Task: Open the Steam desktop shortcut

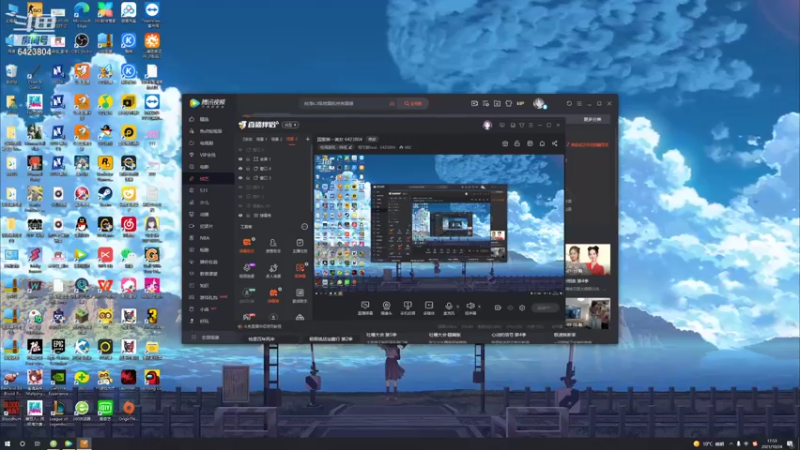Action: [105, 196]
